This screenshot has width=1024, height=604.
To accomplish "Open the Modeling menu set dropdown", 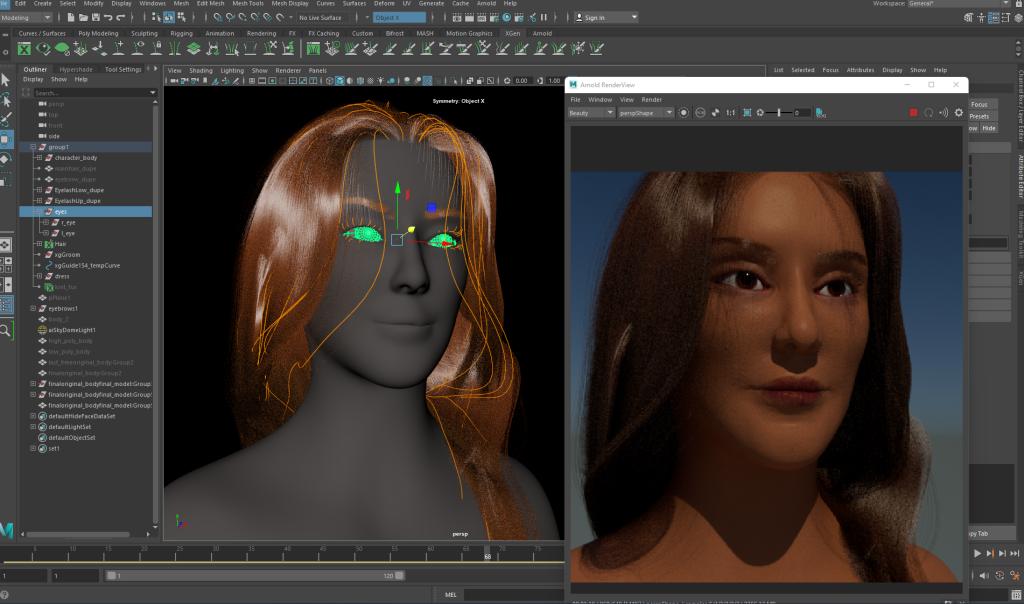I will pos(26,18).
